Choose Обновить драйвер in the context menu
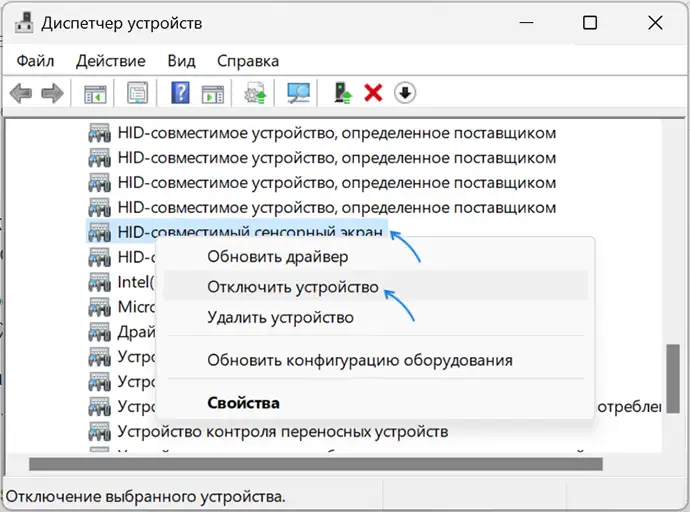This screenshot has width=690, height=512. [x=263, y=257]
